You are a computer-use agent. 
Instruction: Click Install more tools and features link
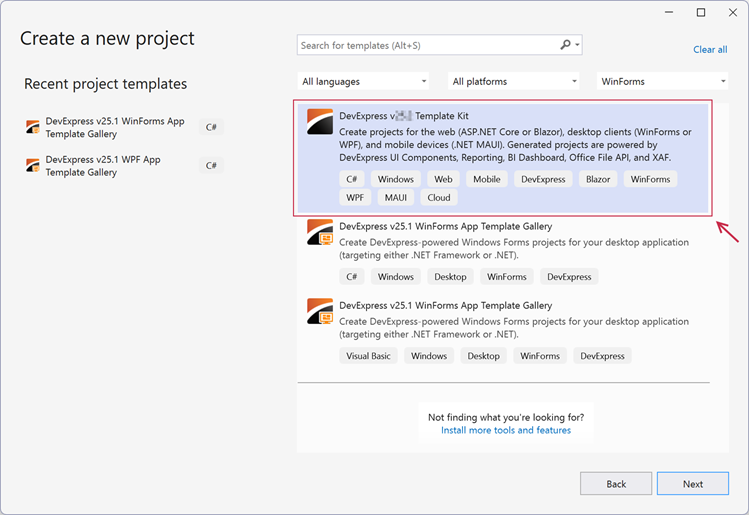point(506,430)
